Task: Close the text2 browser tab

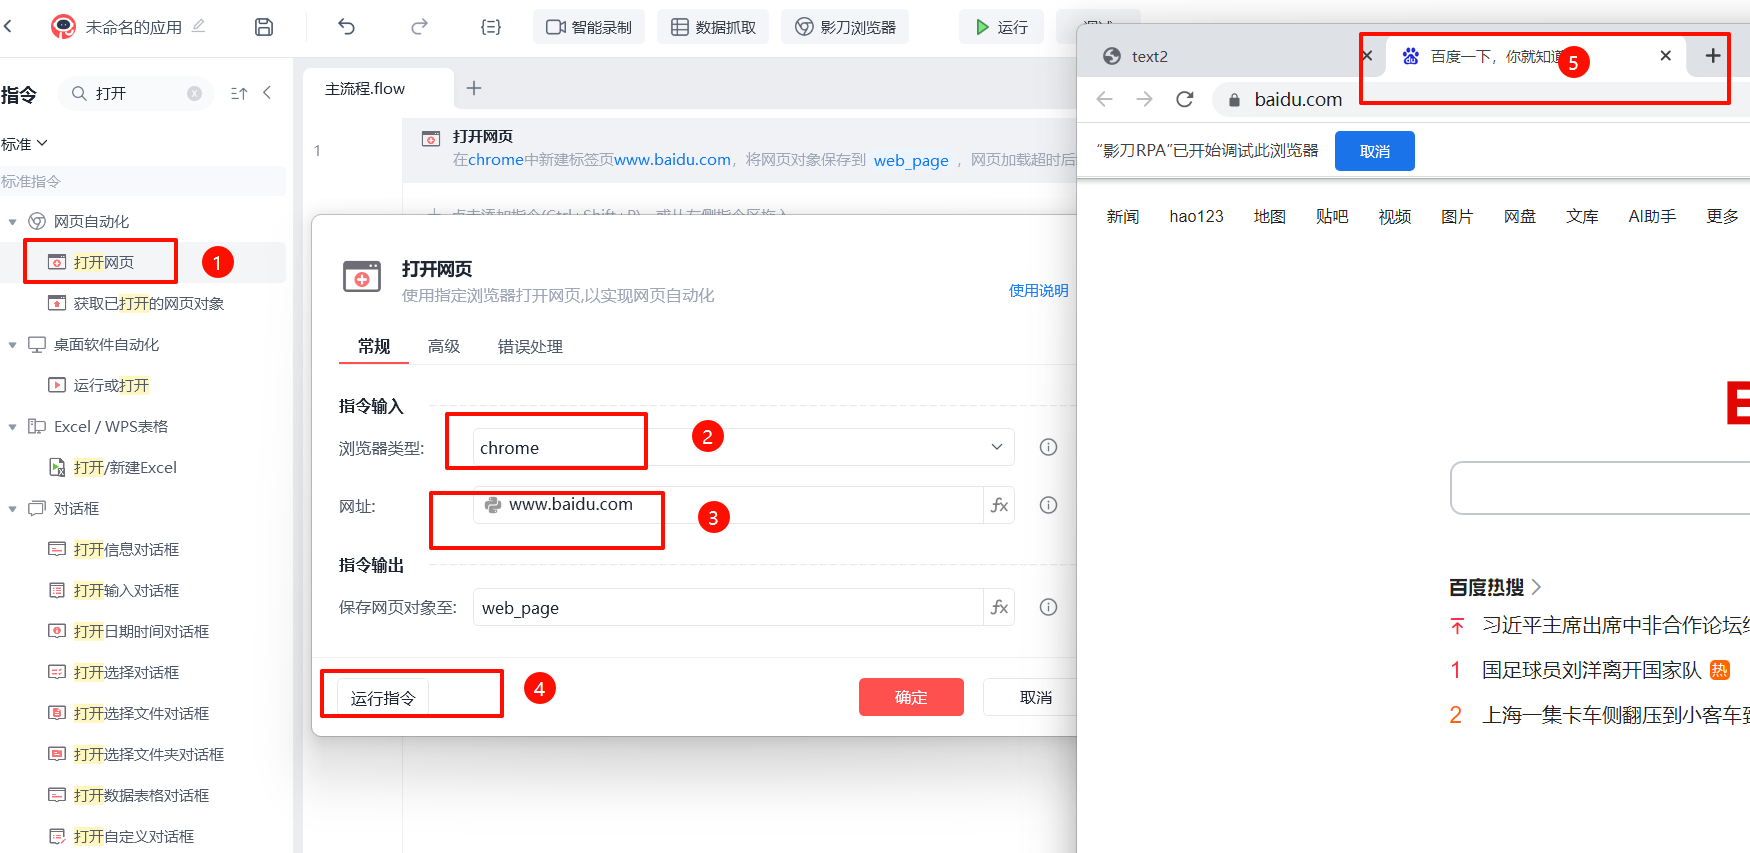Action: (x=1367, y=56)
